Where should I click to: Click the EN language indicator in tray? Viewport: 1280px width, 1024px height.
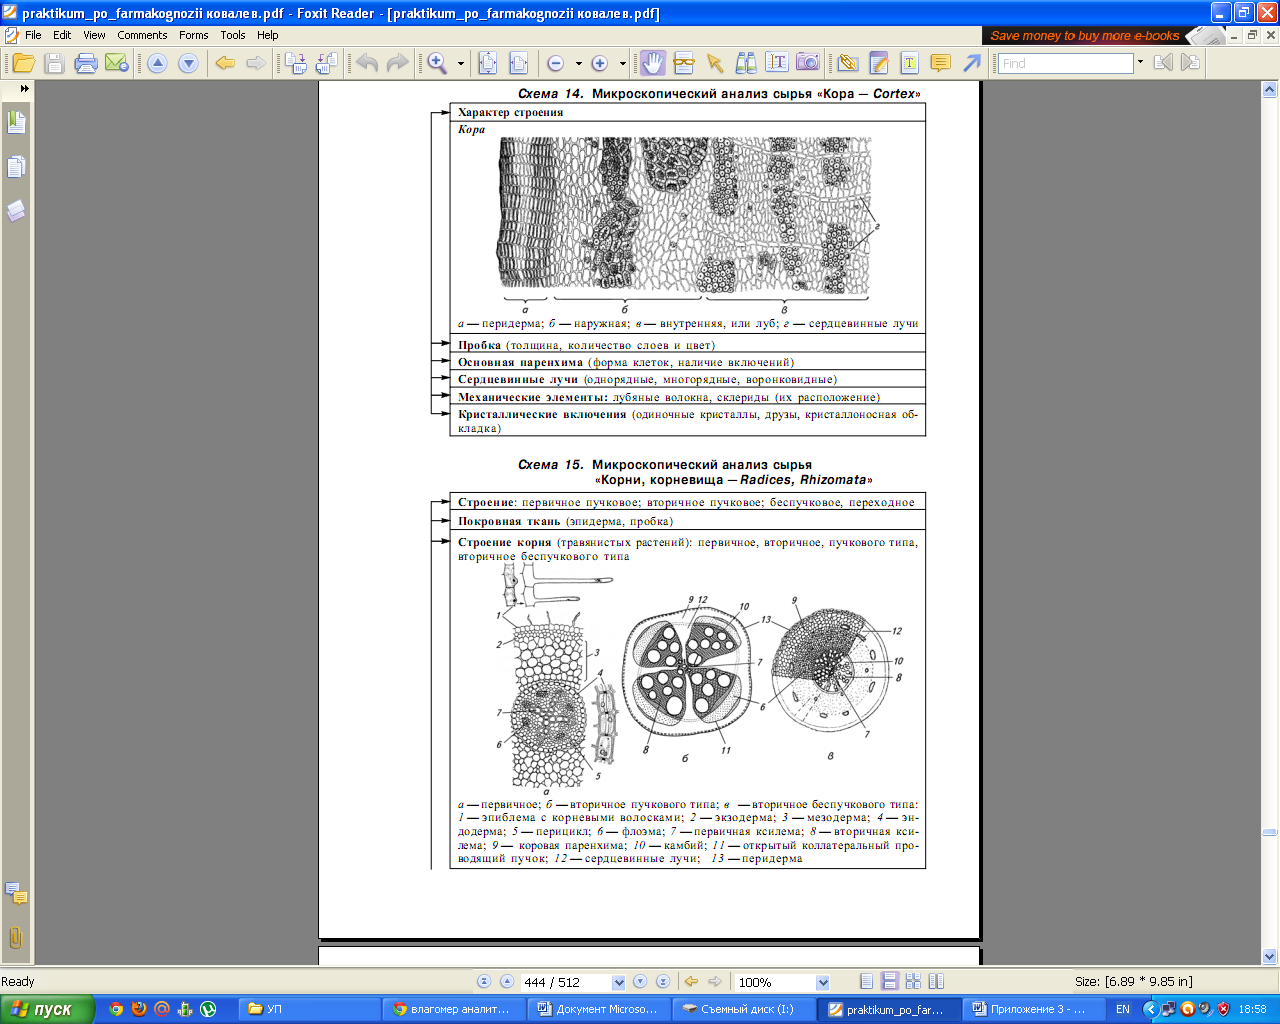(1123, 1009)
